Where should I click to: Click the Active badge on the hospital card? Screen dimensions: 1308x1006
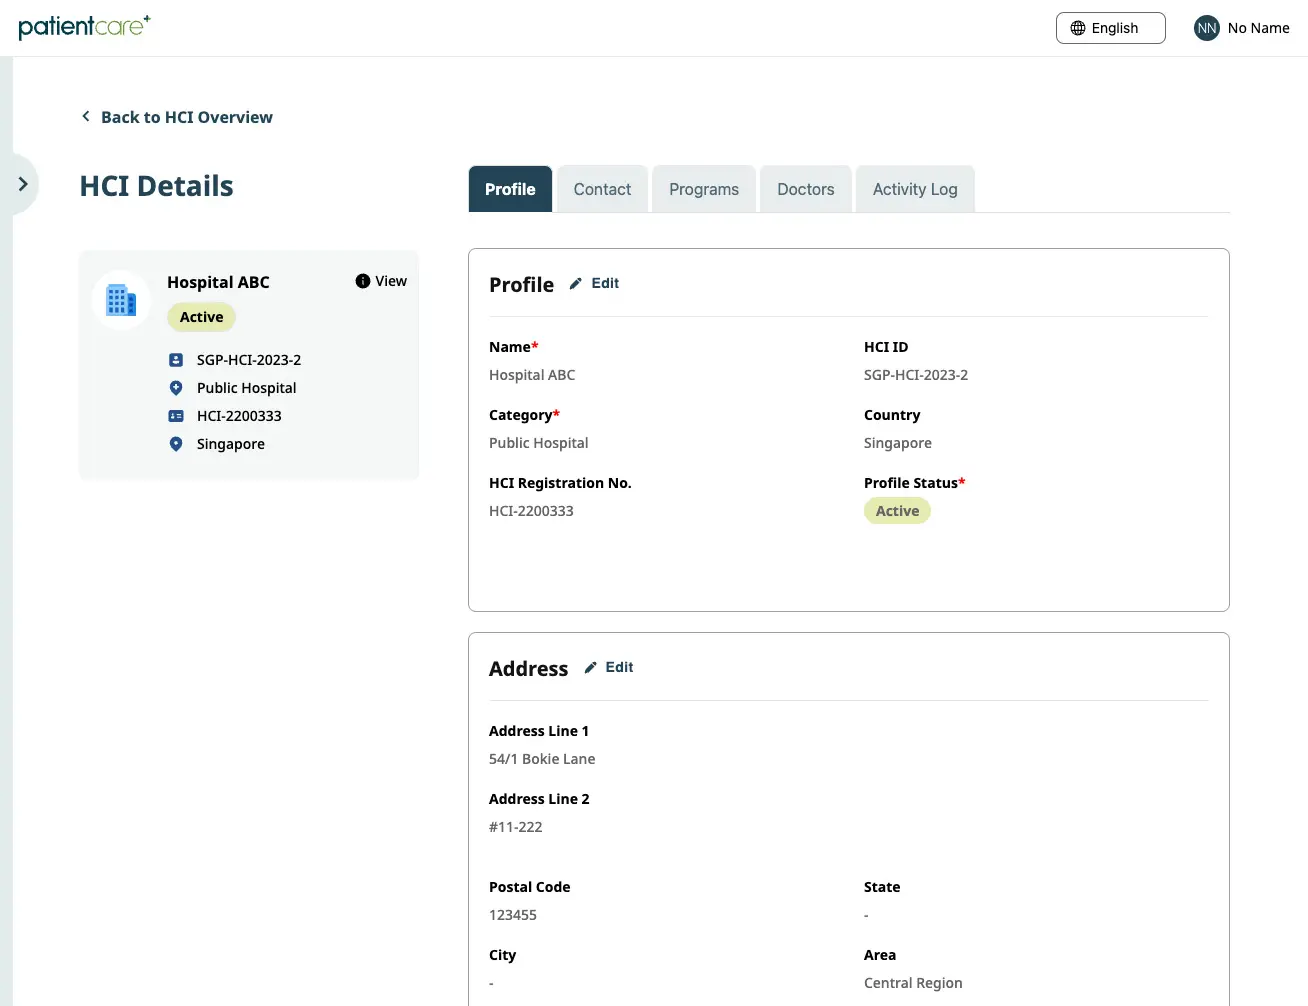pos(201,317)
